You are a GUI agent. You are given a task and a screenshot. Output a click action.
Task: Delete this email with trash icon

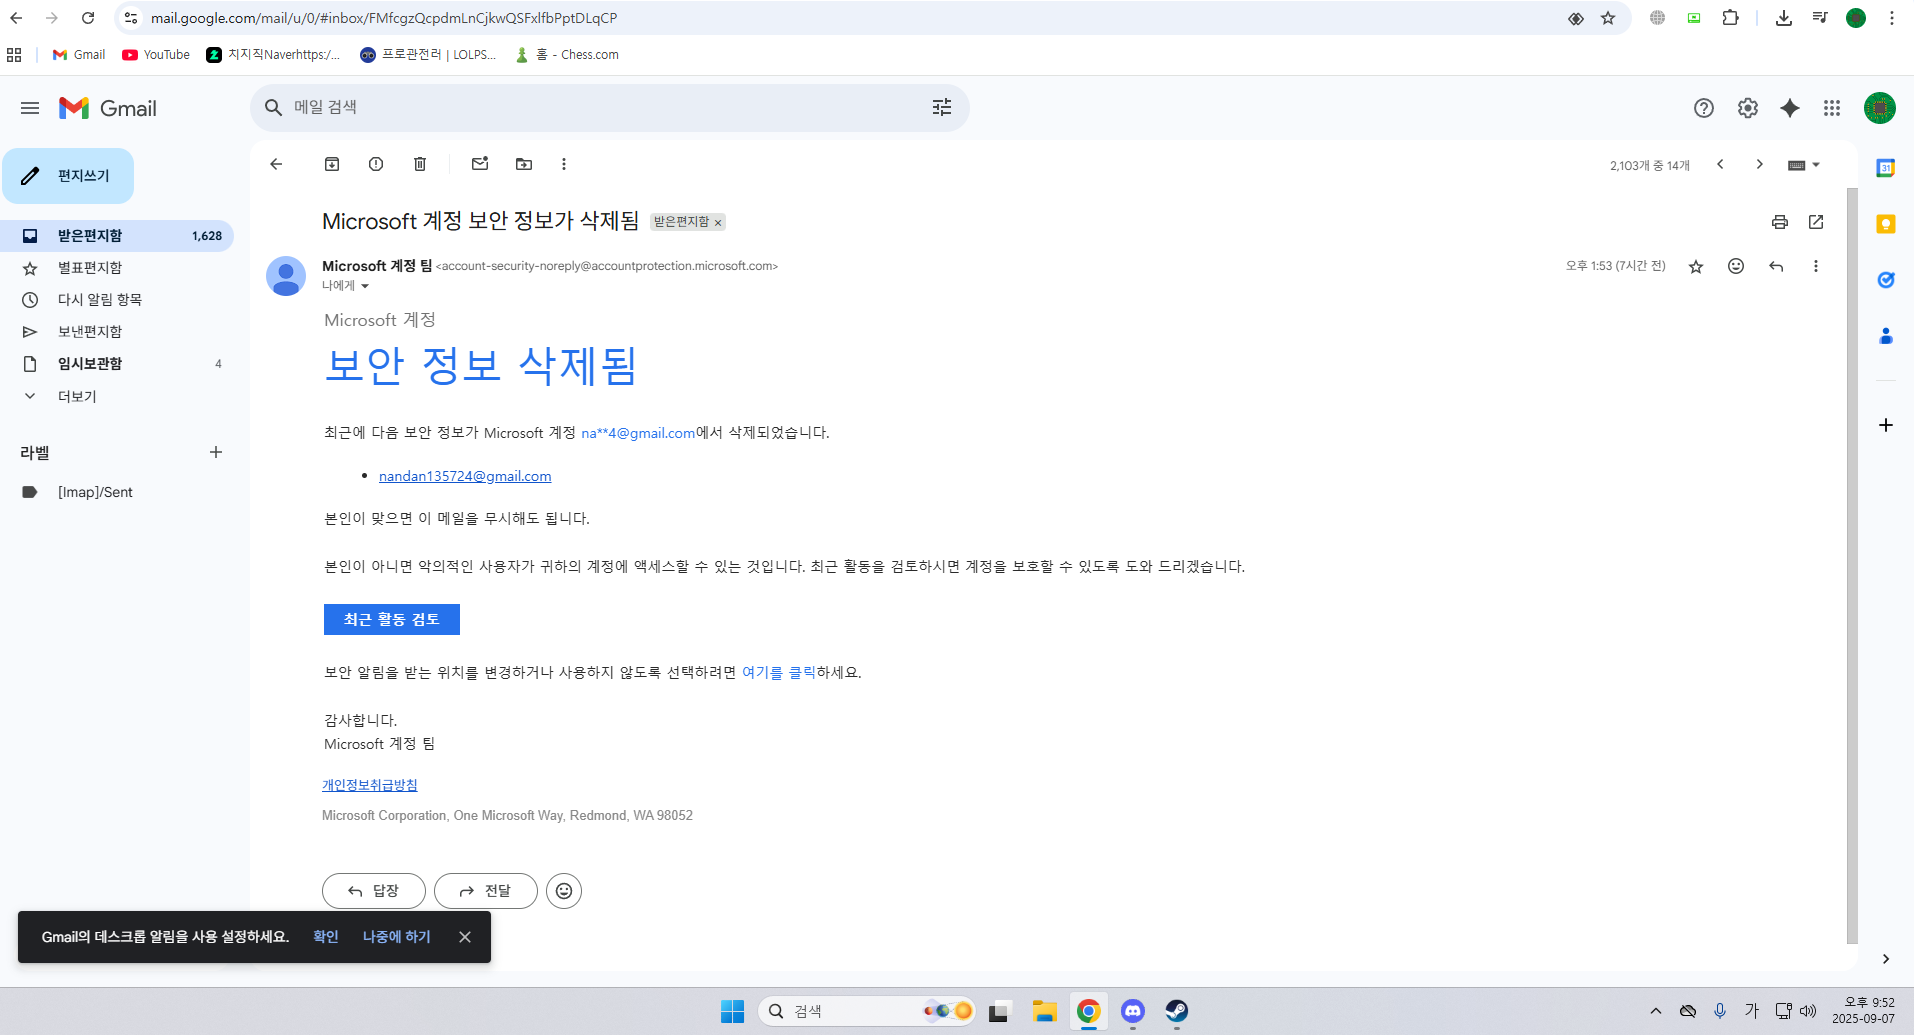(420, 164)
